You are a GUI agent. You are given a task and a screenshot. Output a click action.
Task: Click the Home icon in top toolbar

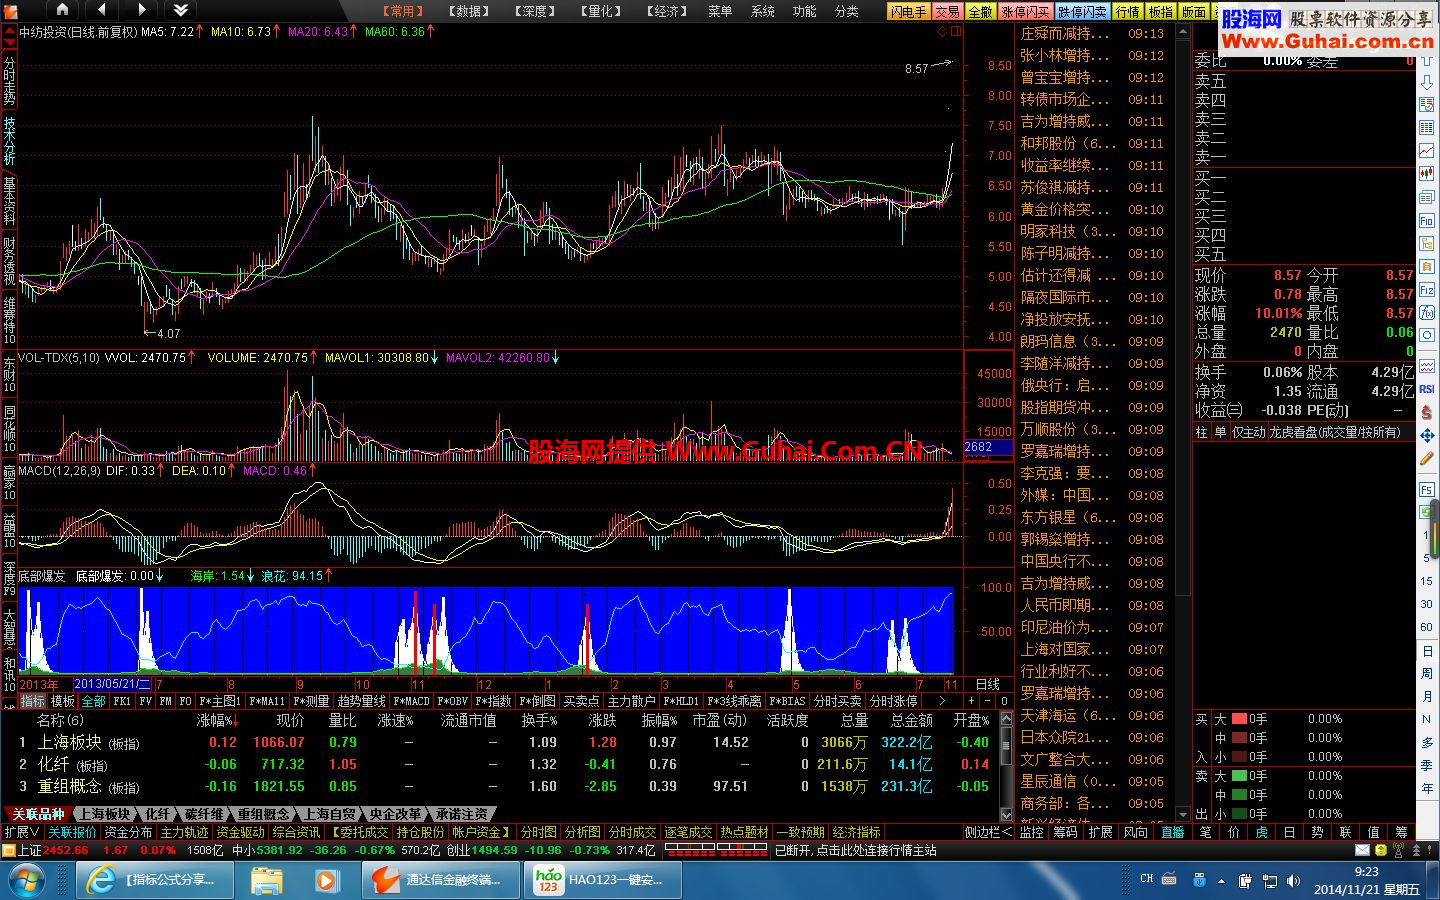click(x=62, y=10)
